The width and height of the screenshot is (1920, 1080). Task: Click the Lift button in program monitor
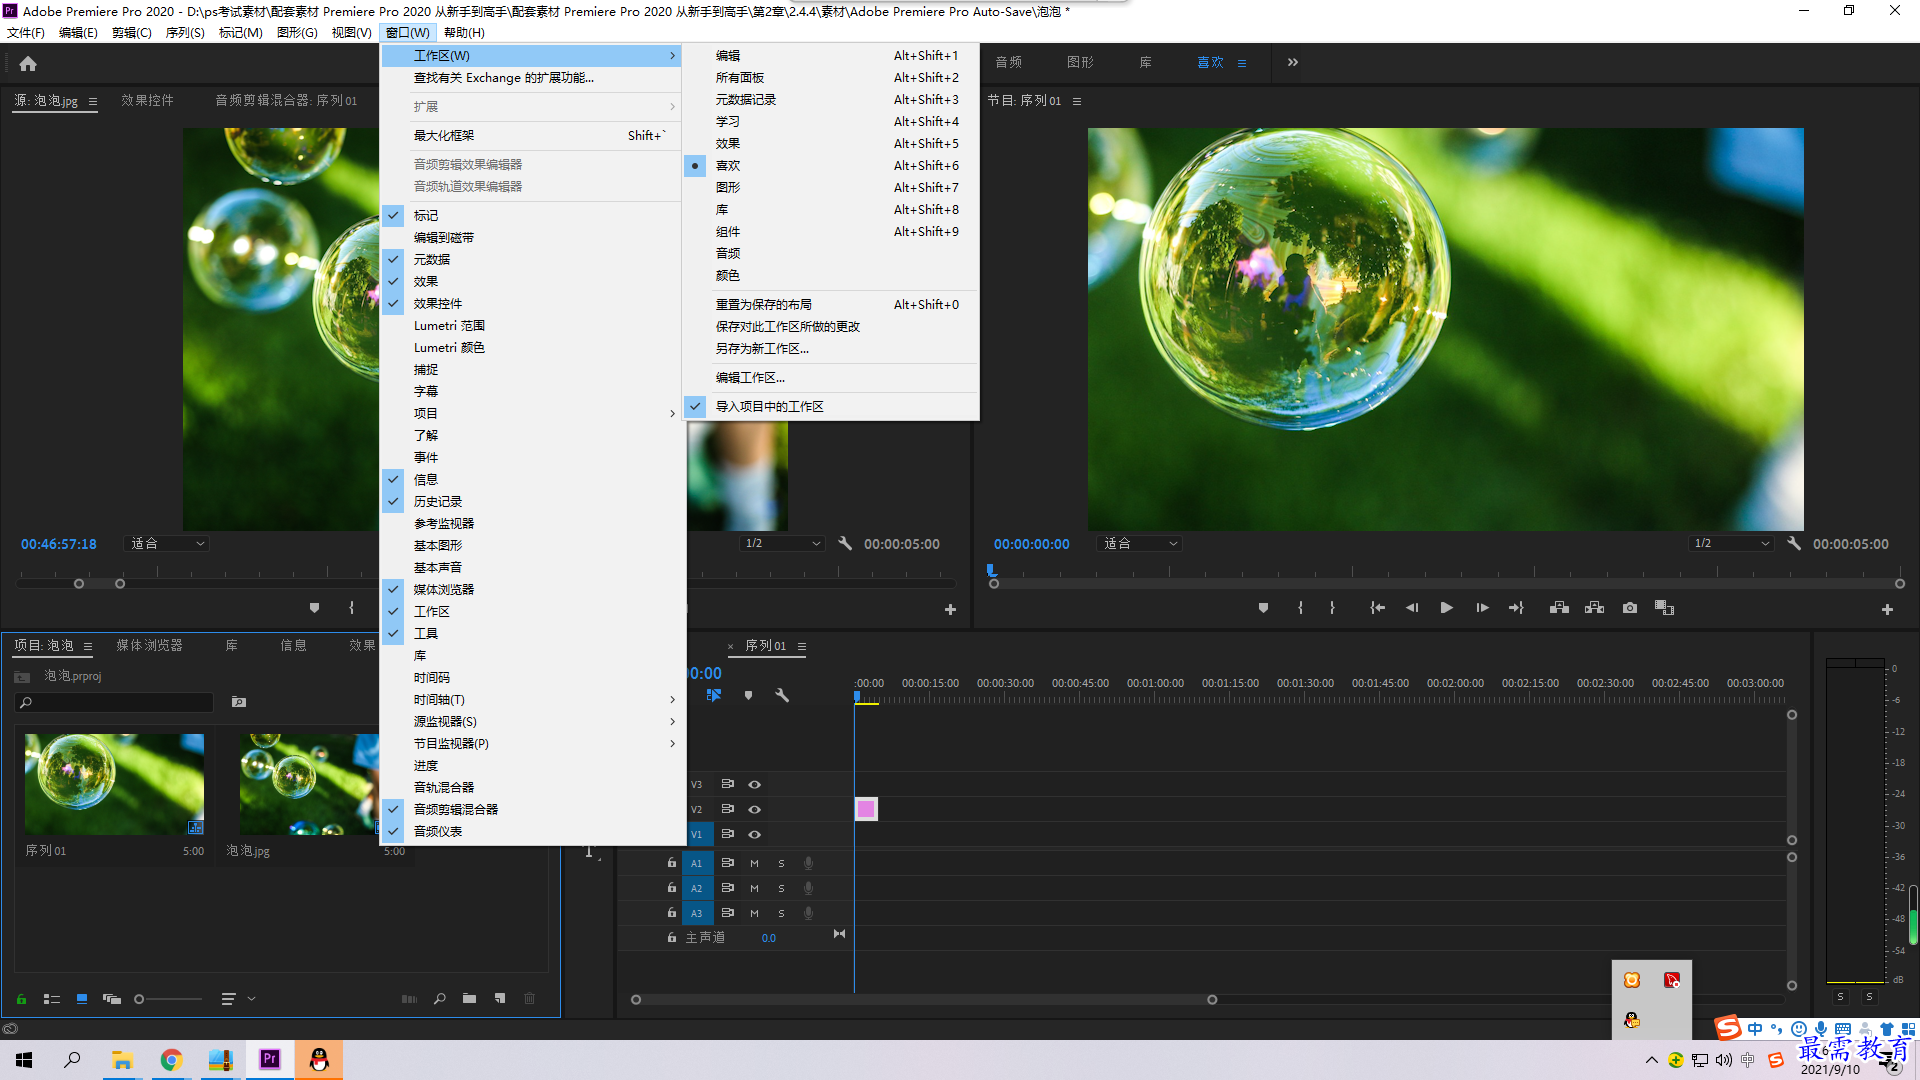(1559, 608)
